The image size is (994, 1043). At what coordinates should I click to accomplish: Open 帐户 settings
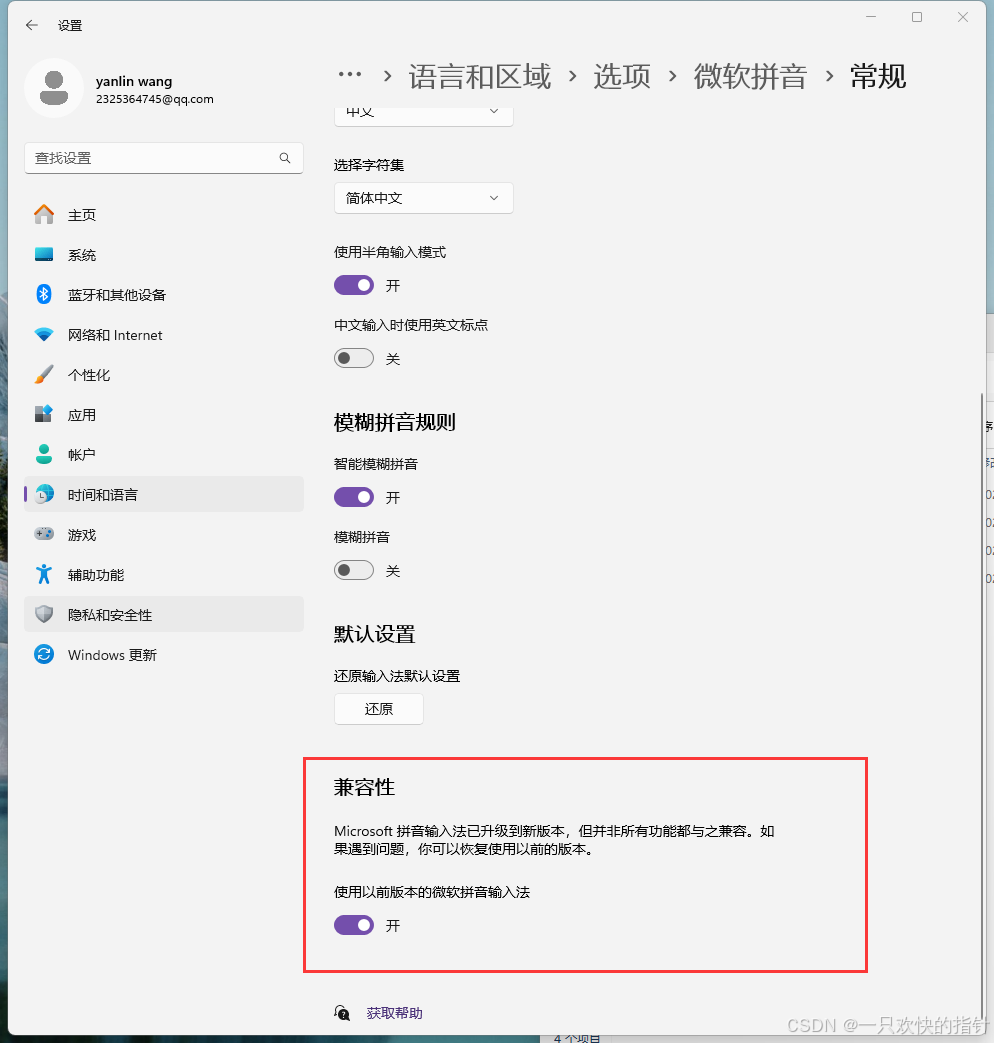click(164, 454)
